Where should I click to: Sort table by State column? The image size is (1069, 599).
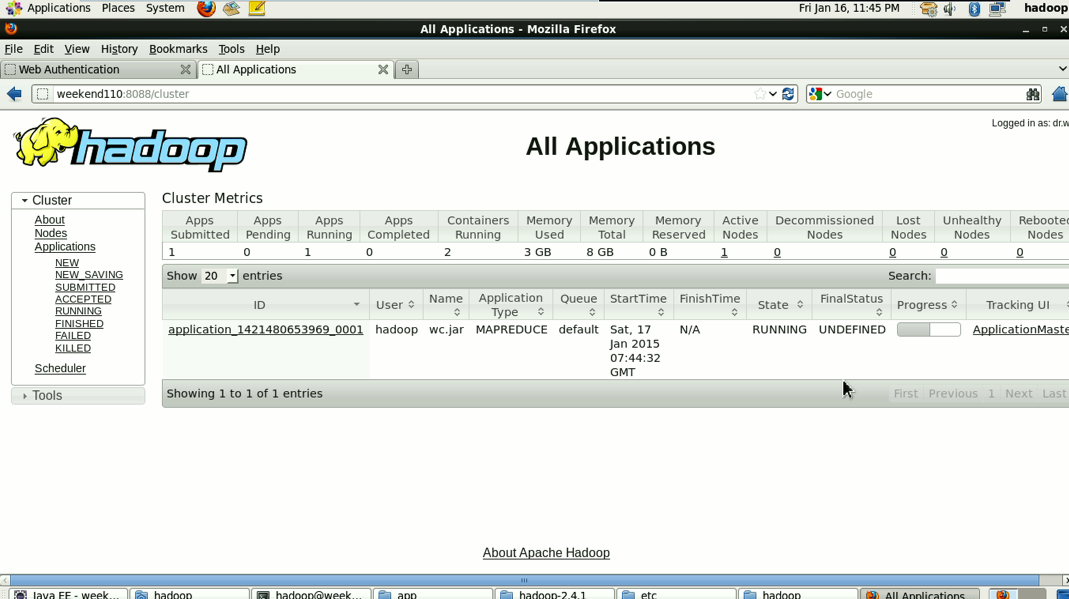click(780, 305)
